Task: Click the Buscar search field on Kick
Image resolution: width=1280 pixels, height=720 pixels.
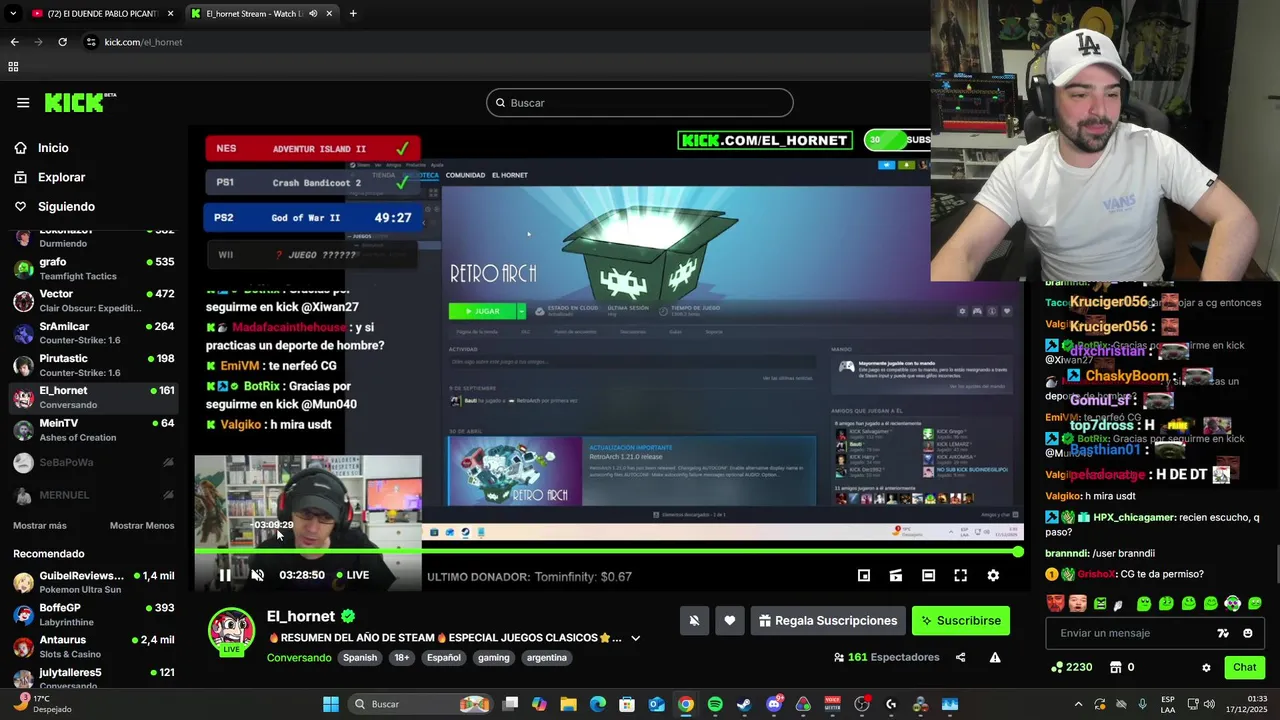Action: point(640,102)
